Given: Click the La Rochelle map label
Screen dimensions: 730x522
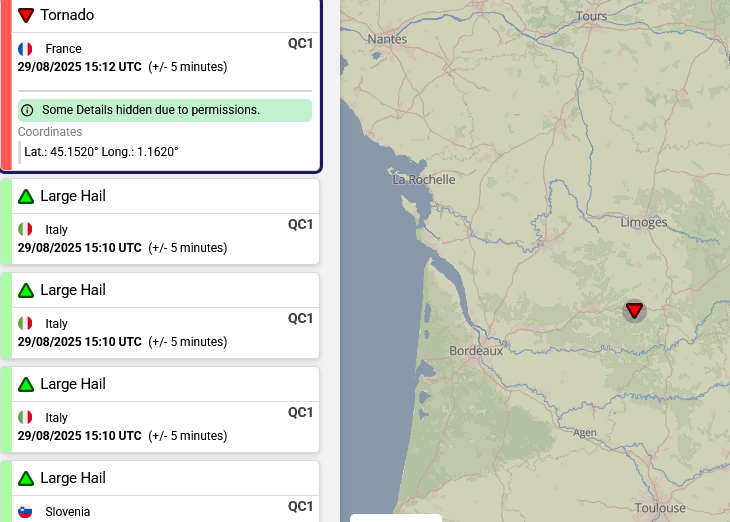Looking at the screenshot, I should coord(424,180).
